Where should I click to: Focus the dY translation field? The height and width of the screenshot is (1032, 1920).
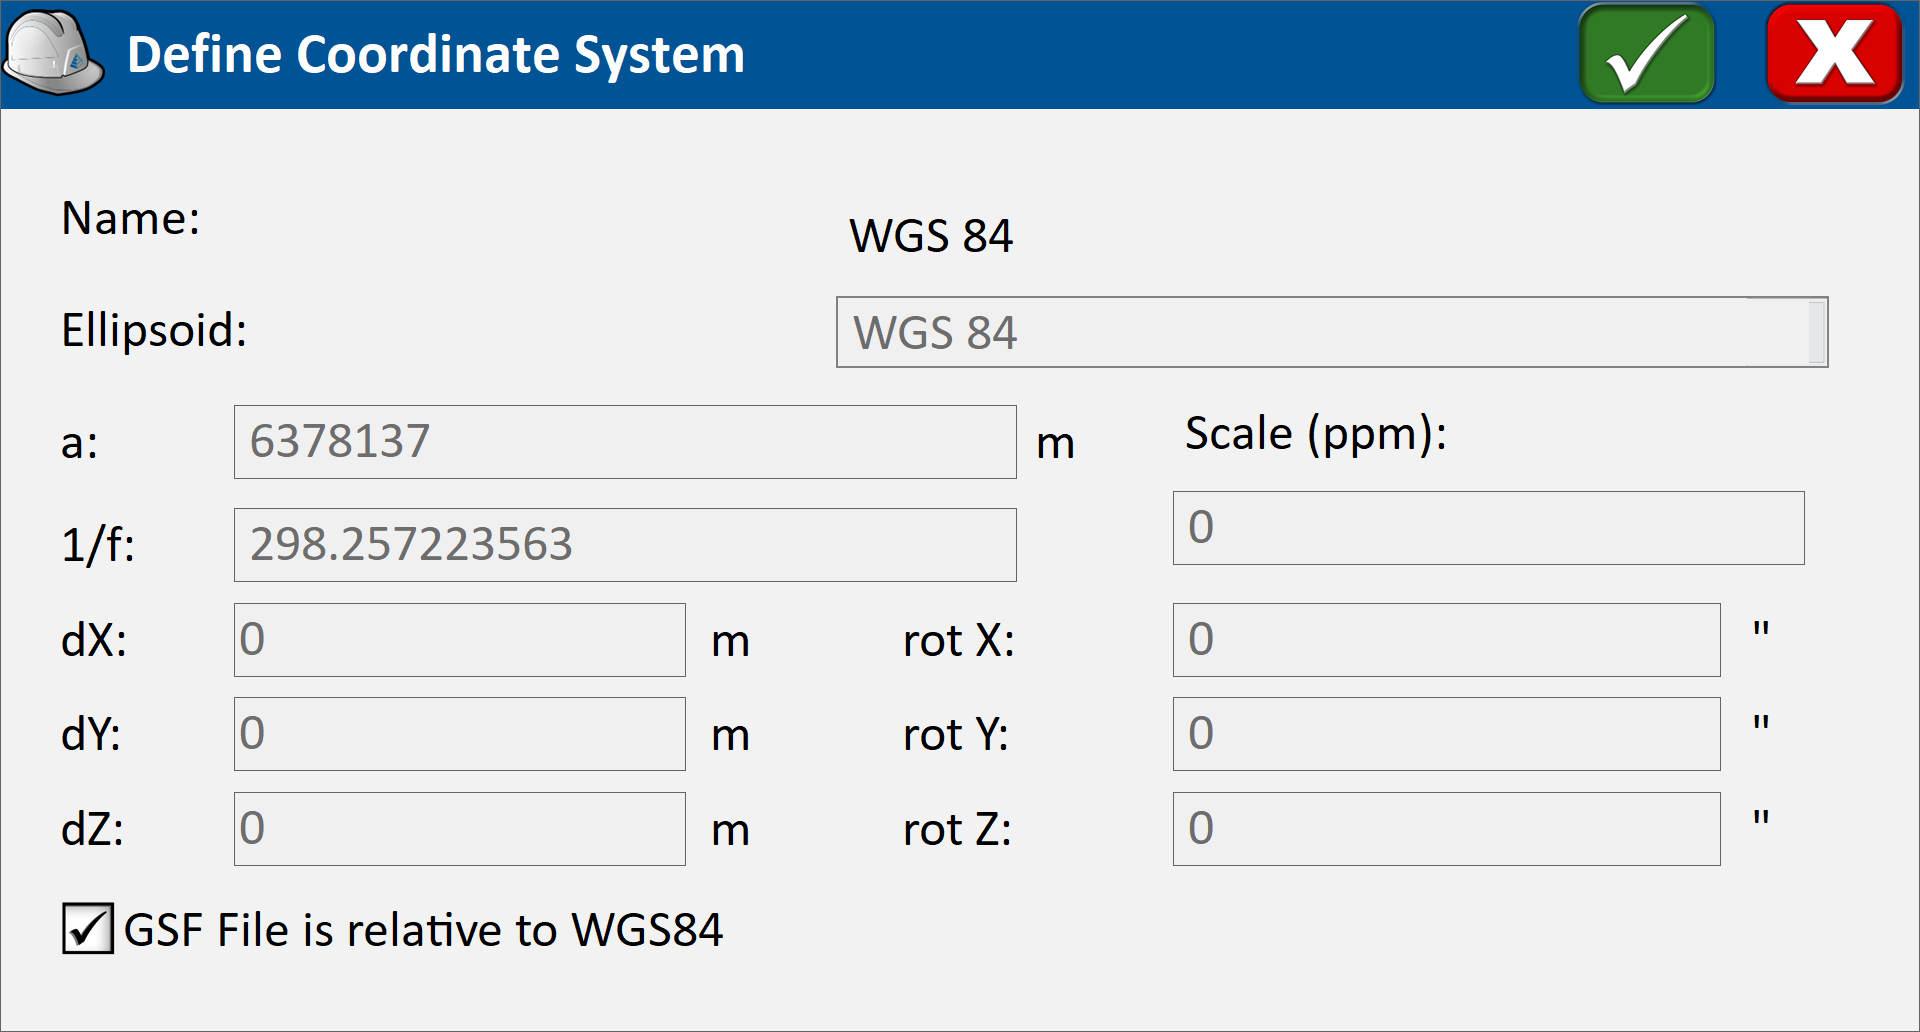point(460,734)
